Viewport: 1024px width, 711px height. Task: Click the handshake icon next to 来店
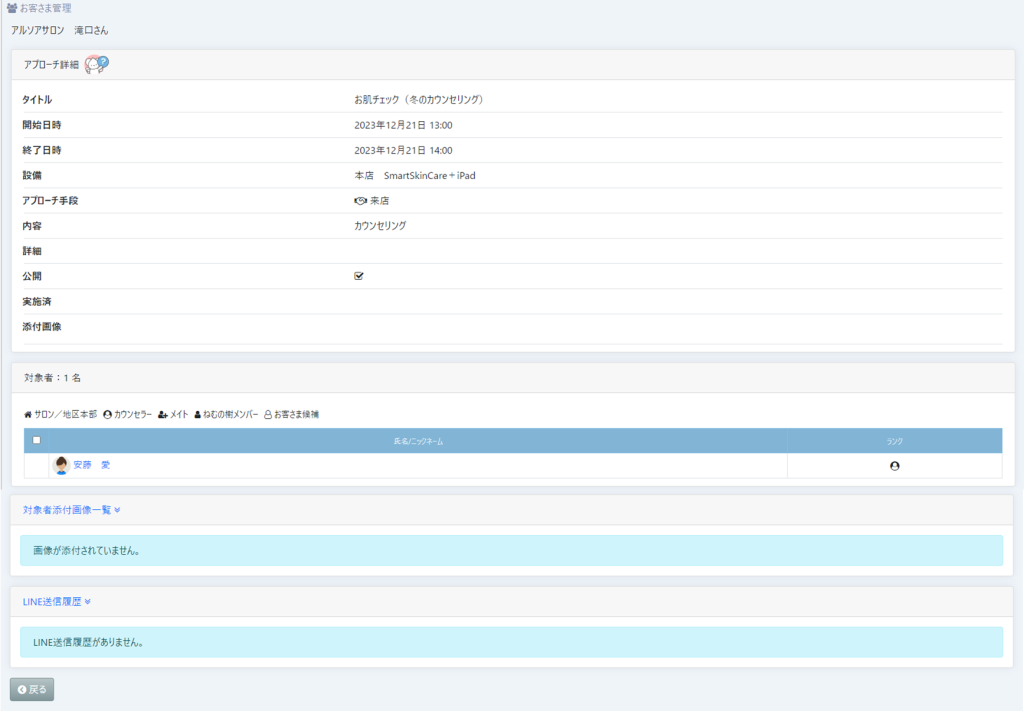(x=361, y=201)
